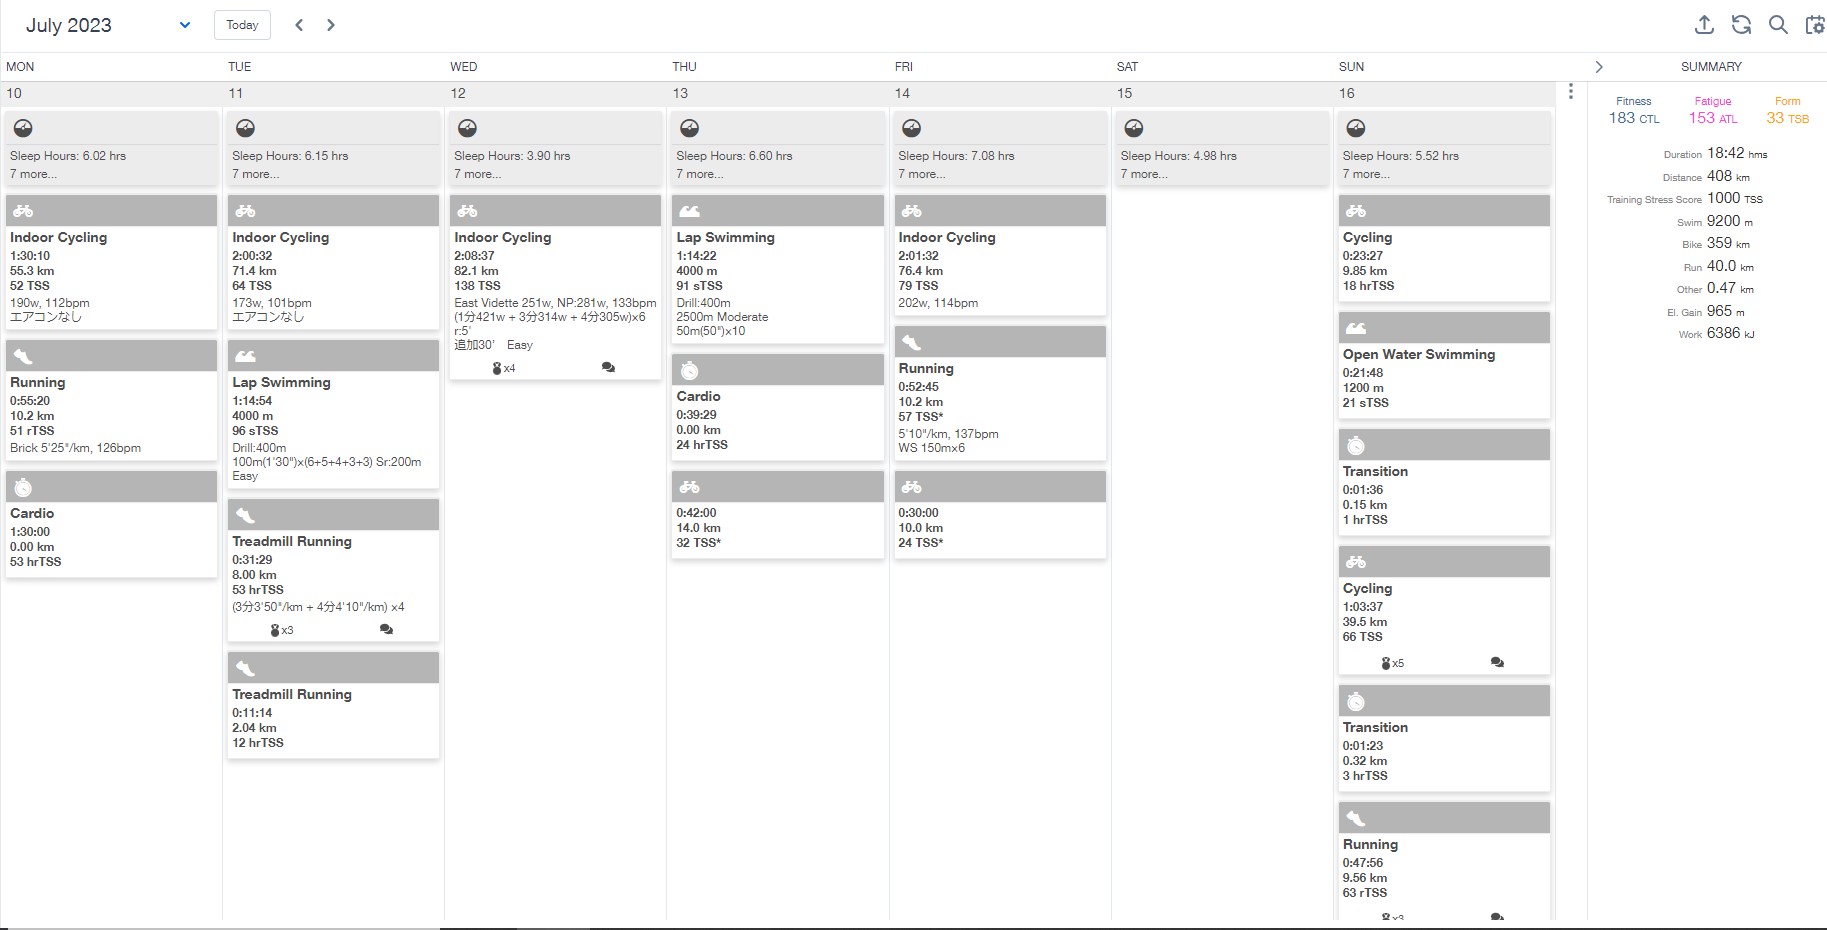Open comments on Treadmill Running 8.00 km
The height and width of the screenshot is (930, 1827).
(x=386, y=630)
